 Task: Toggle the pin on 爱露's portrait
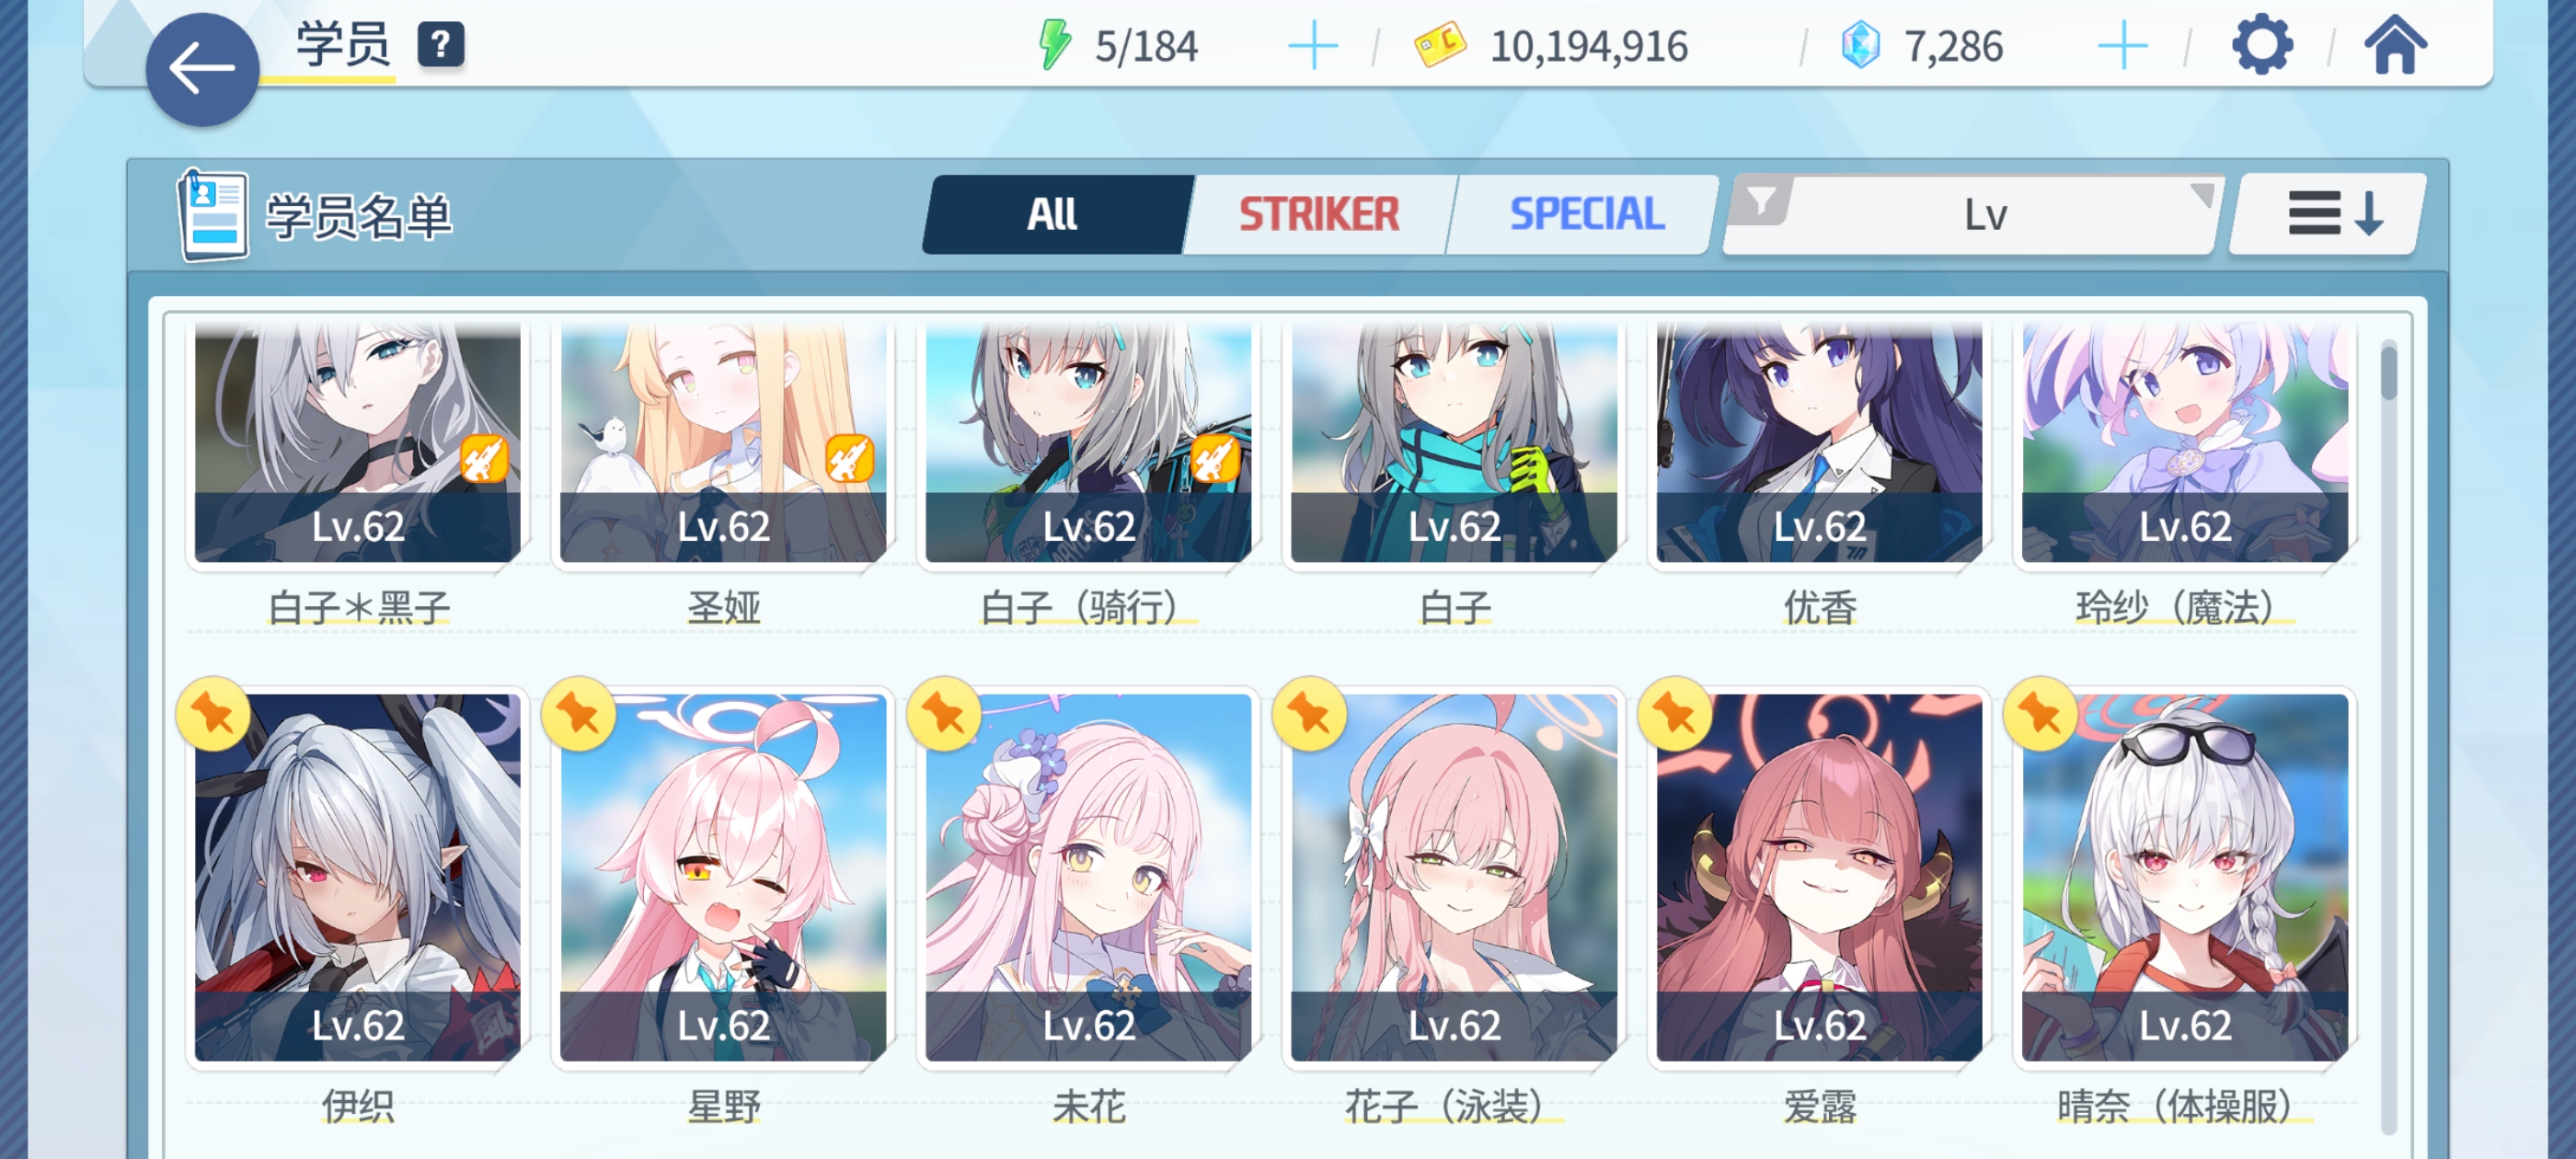[1675, 714]
